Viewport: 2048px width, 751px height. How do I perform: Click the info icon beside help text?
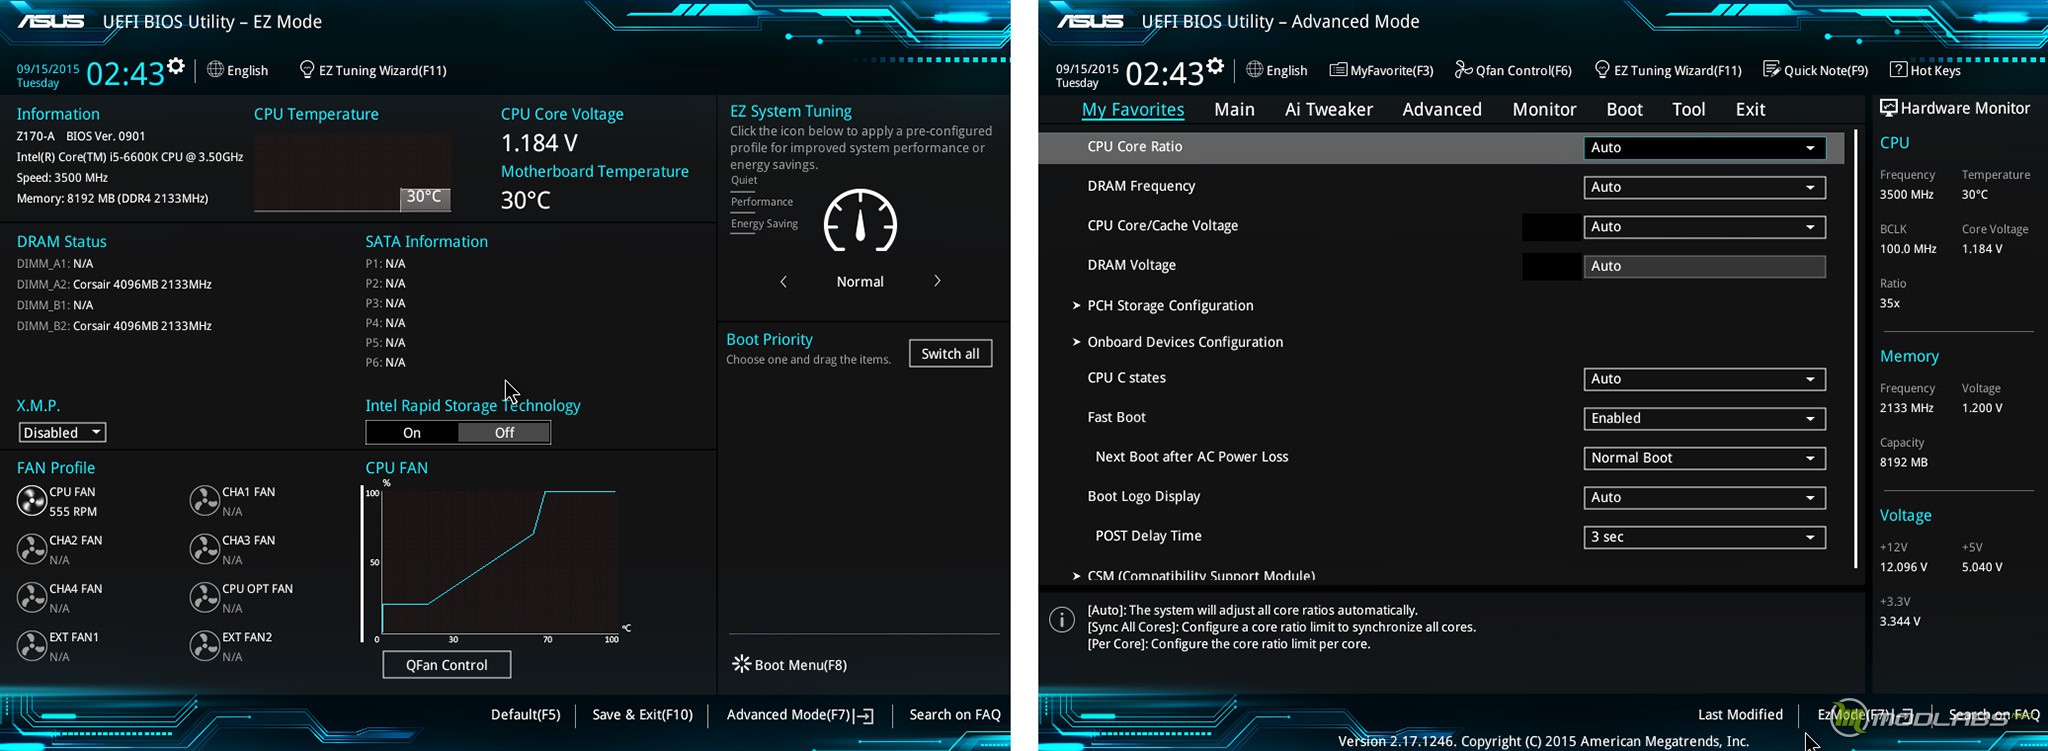pos(1062,620)
